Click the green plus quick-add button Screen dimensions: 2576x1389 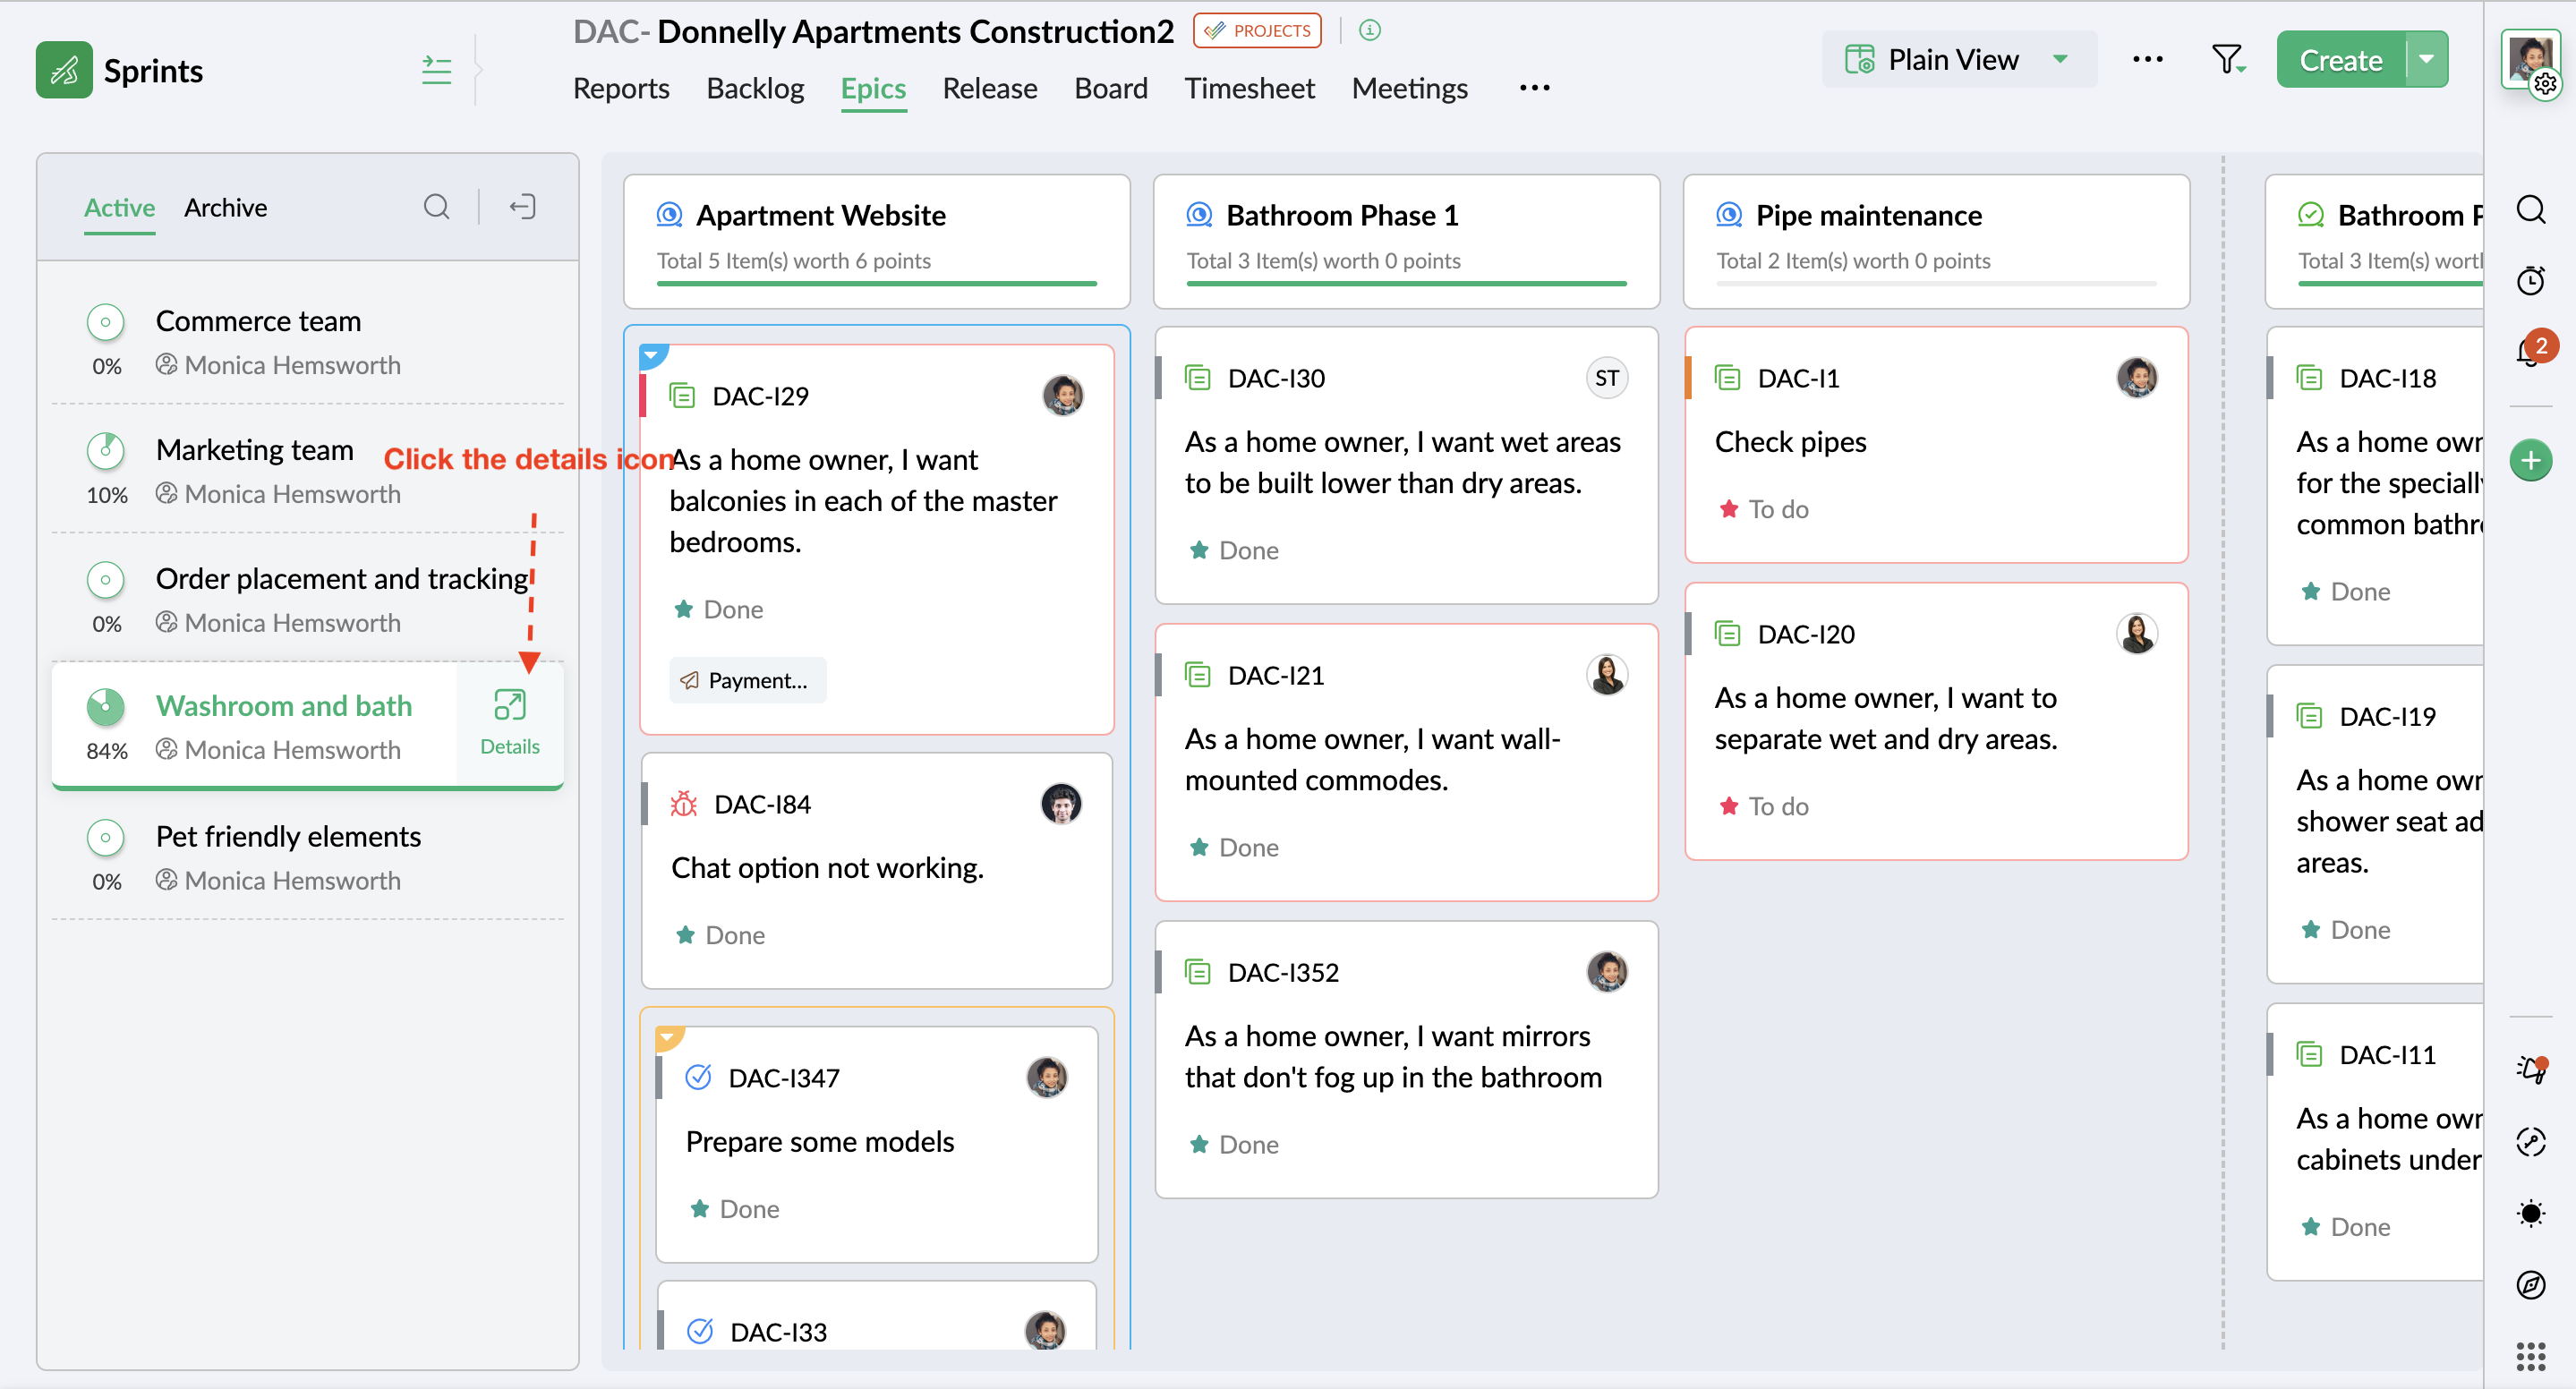click(2531, 460)
